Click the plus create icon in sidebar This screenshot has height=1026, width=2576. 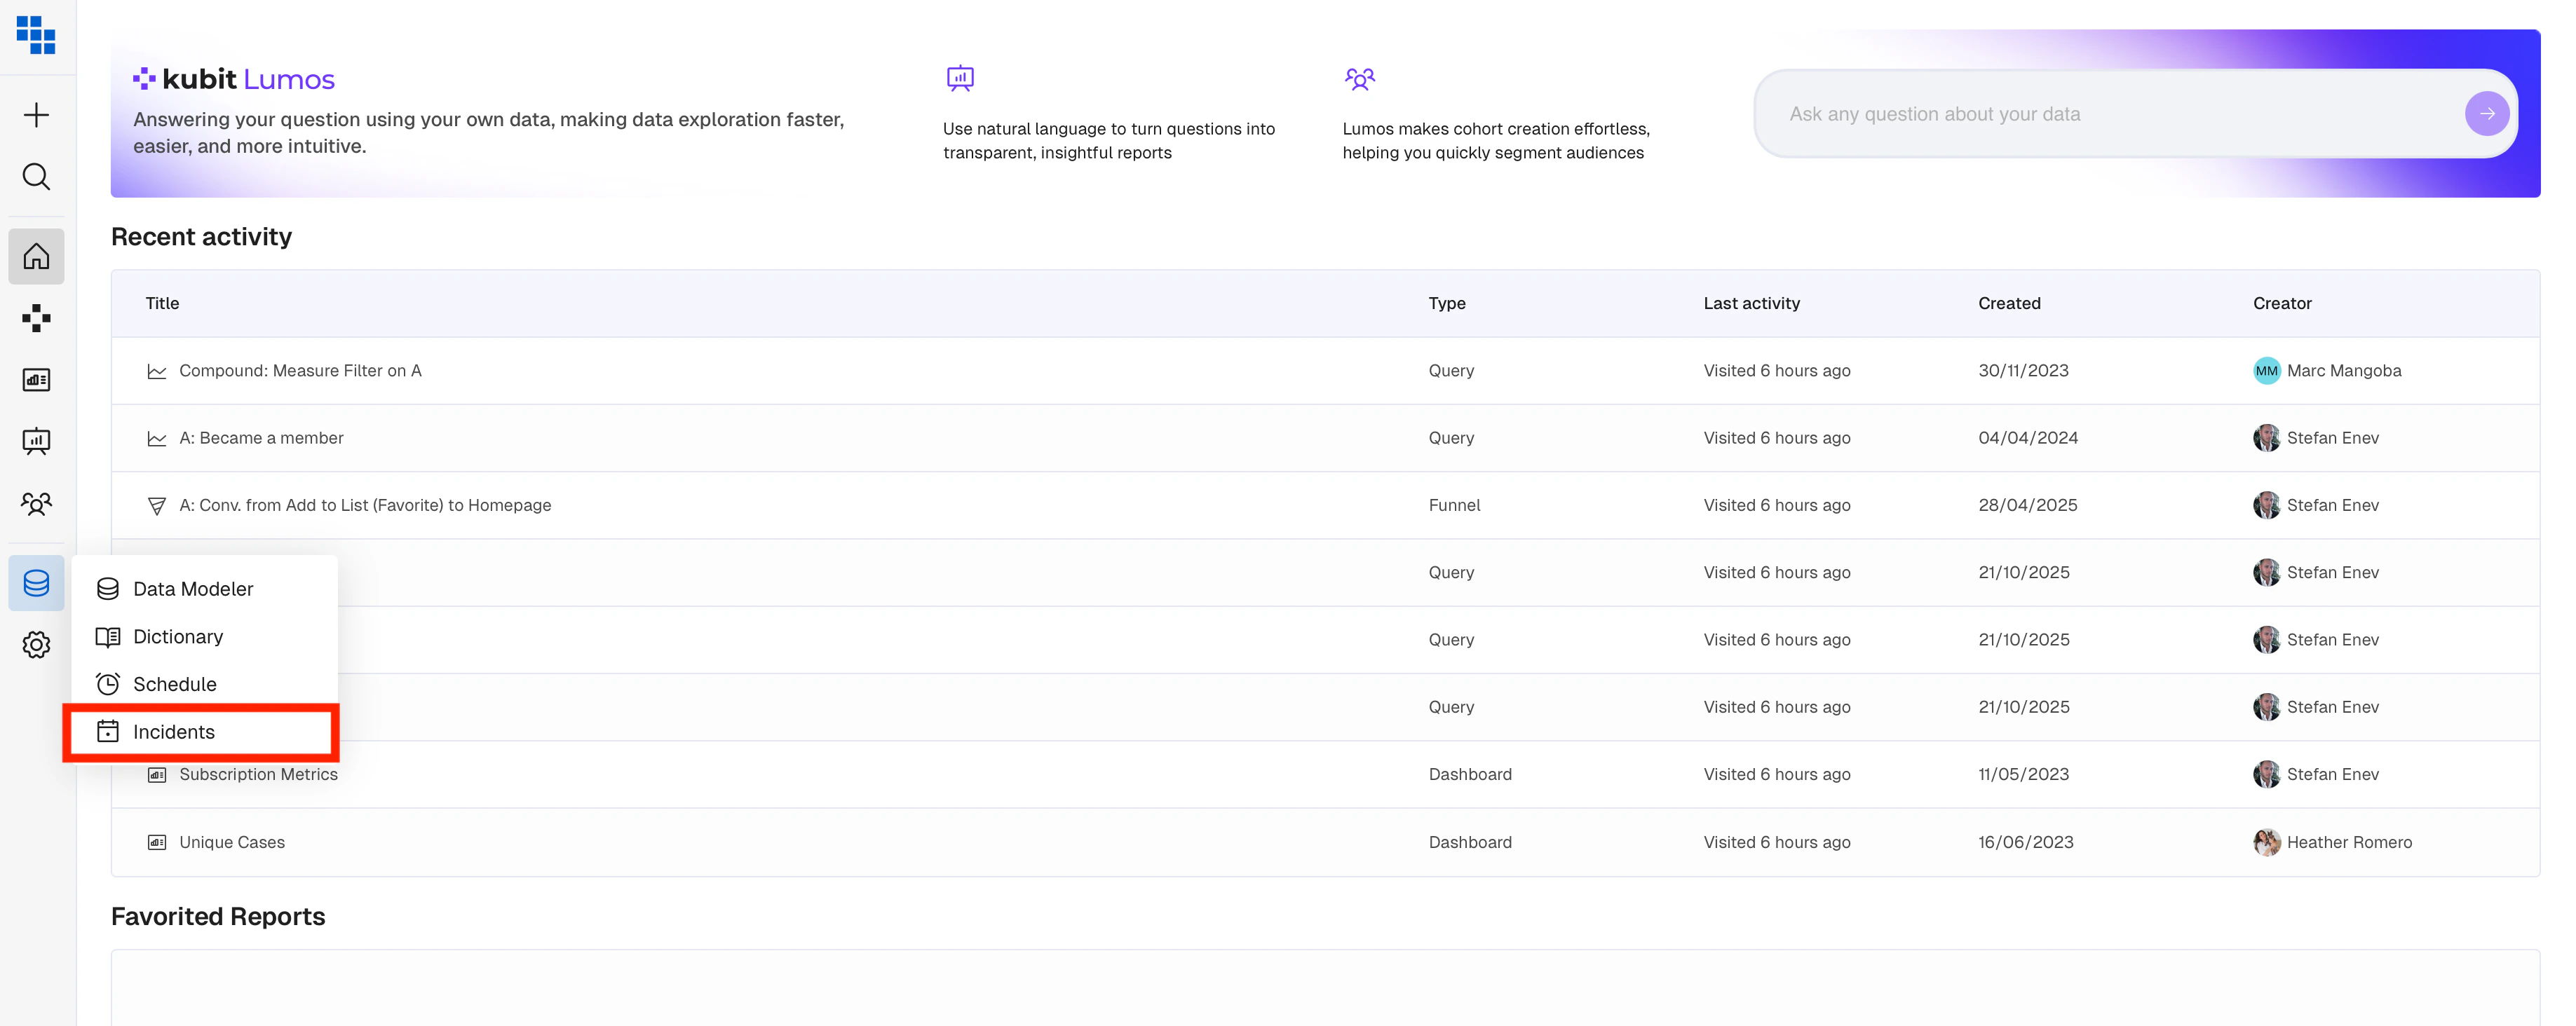pyautogui.click(x=36, y=115)
